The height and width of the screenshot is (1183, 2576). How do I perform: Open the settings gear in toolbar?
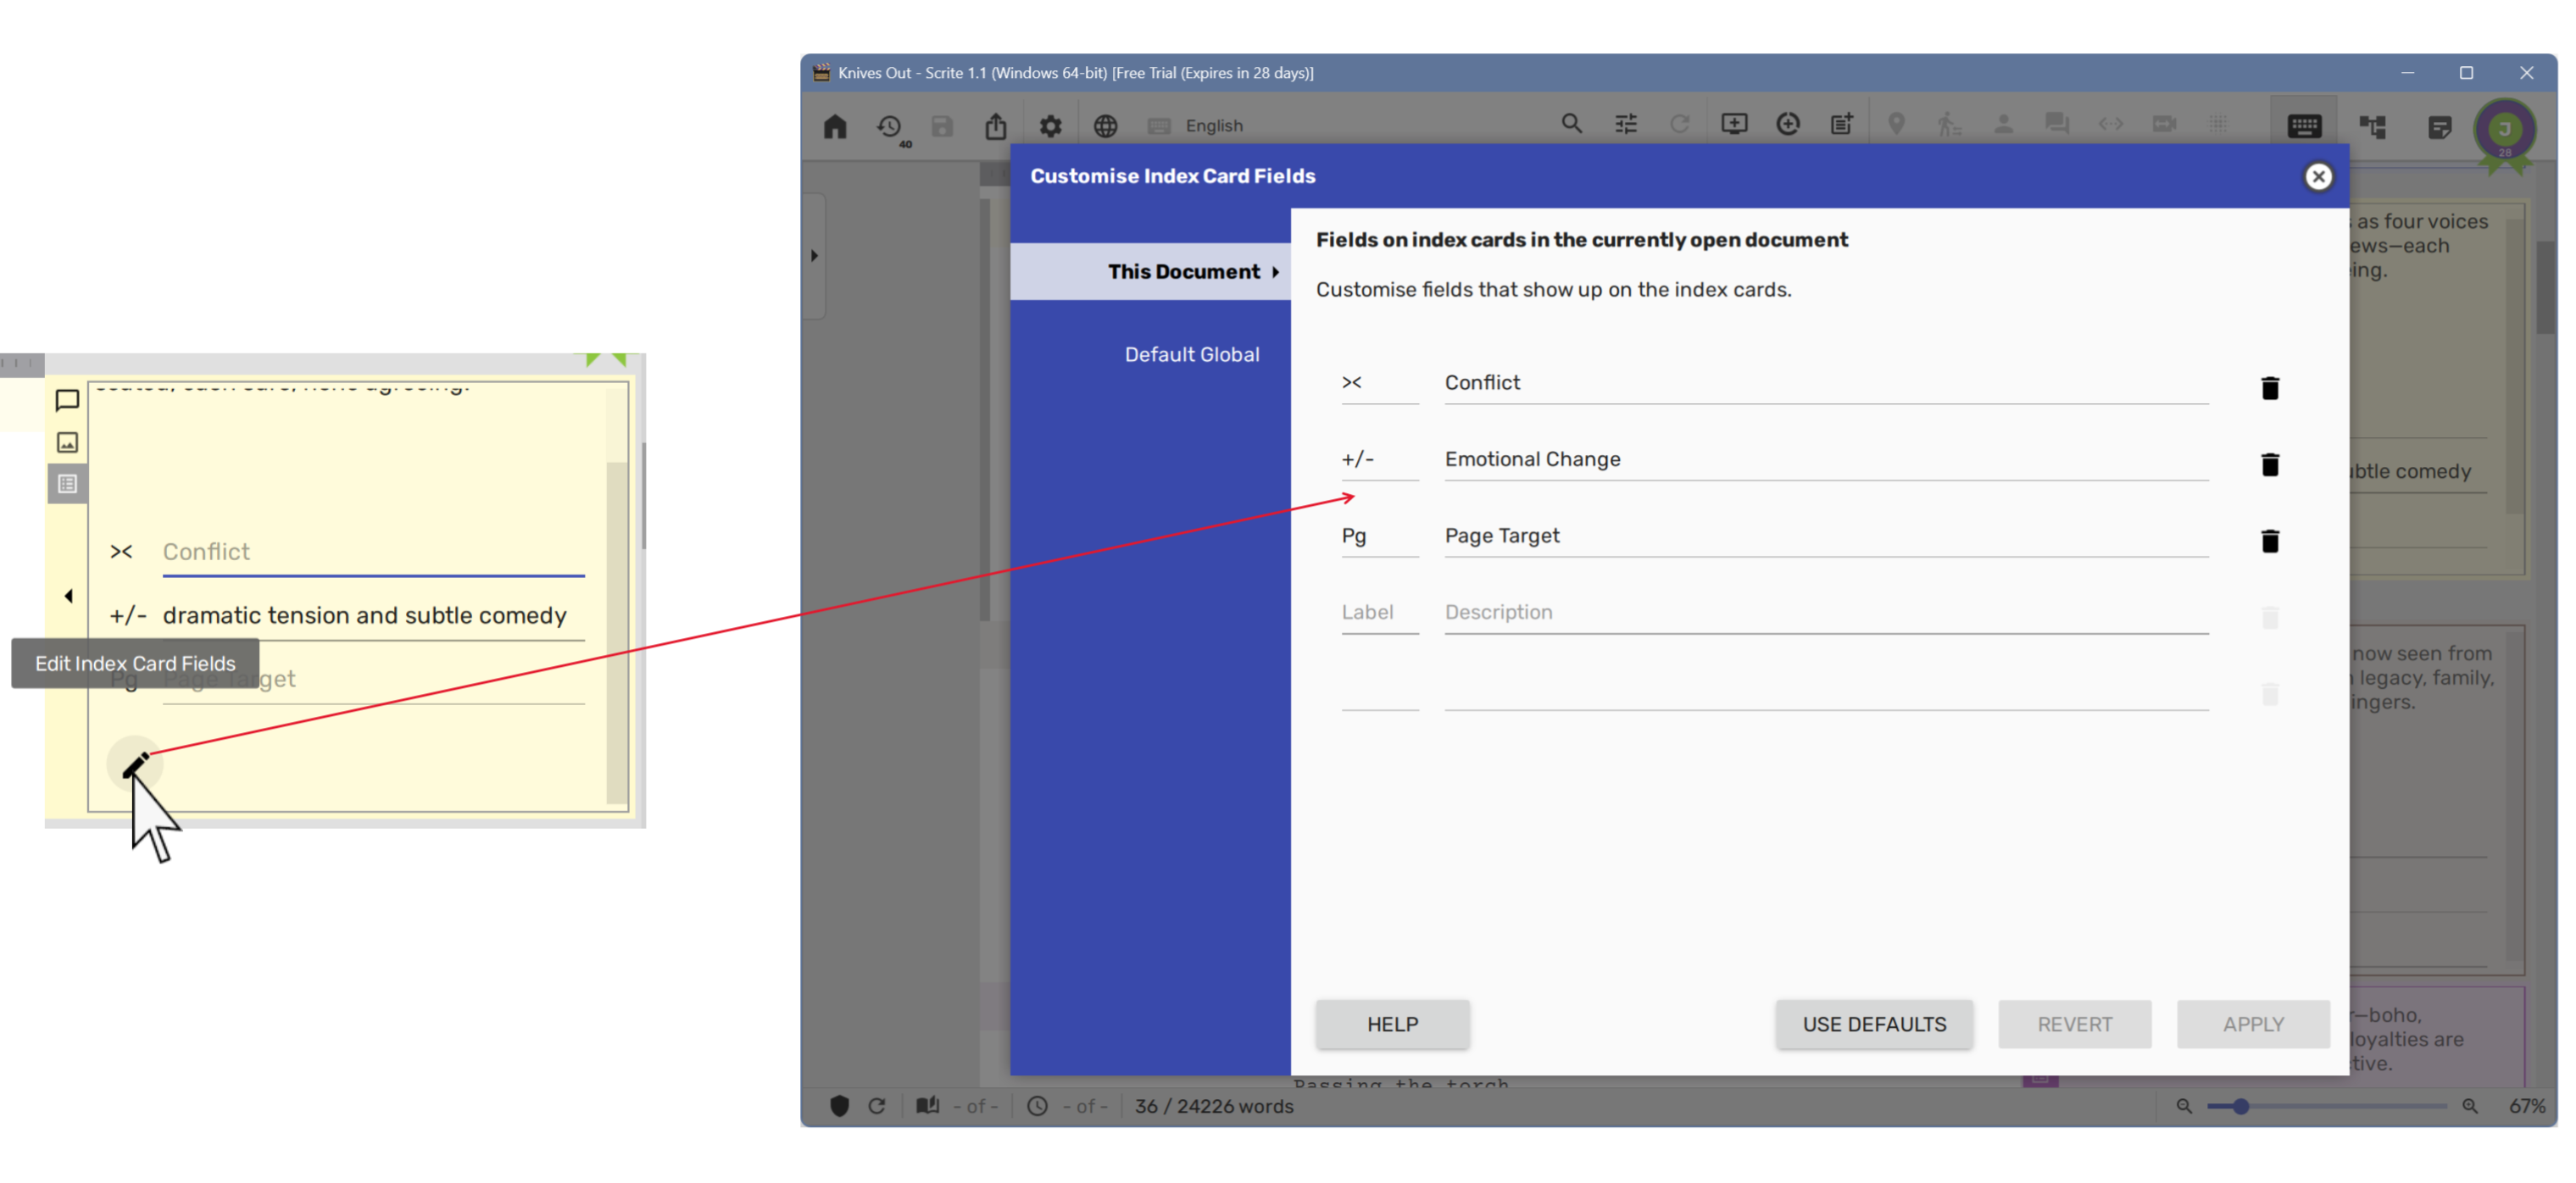point(1050,126)
